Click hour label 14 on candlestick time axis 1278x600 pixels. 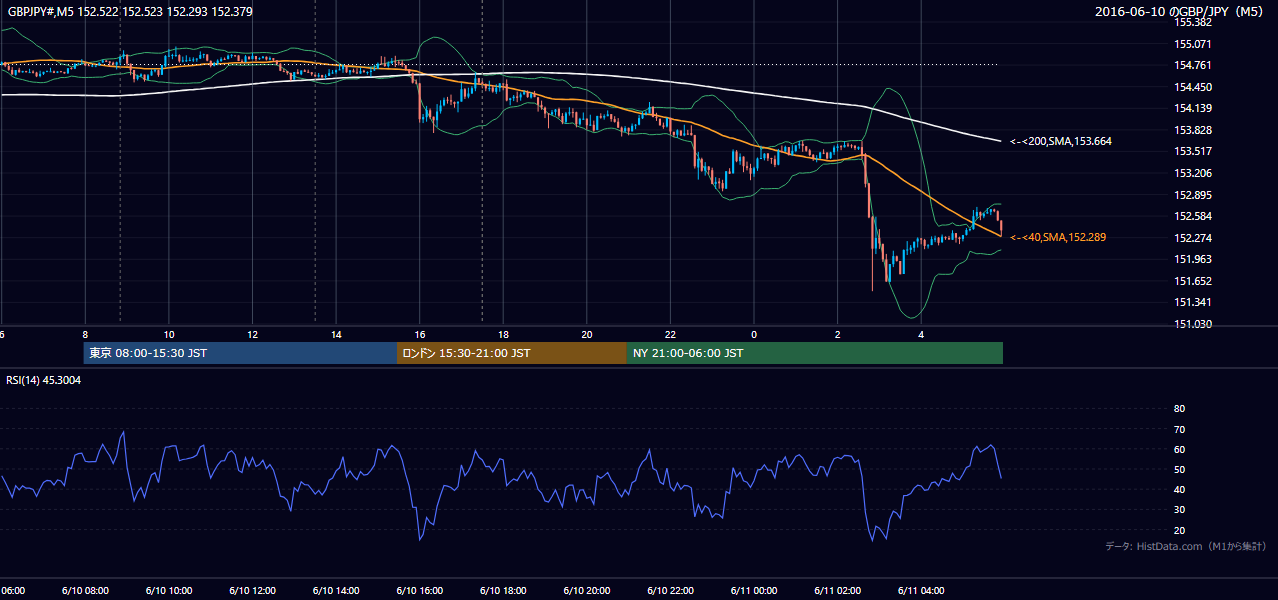point(336,334)
